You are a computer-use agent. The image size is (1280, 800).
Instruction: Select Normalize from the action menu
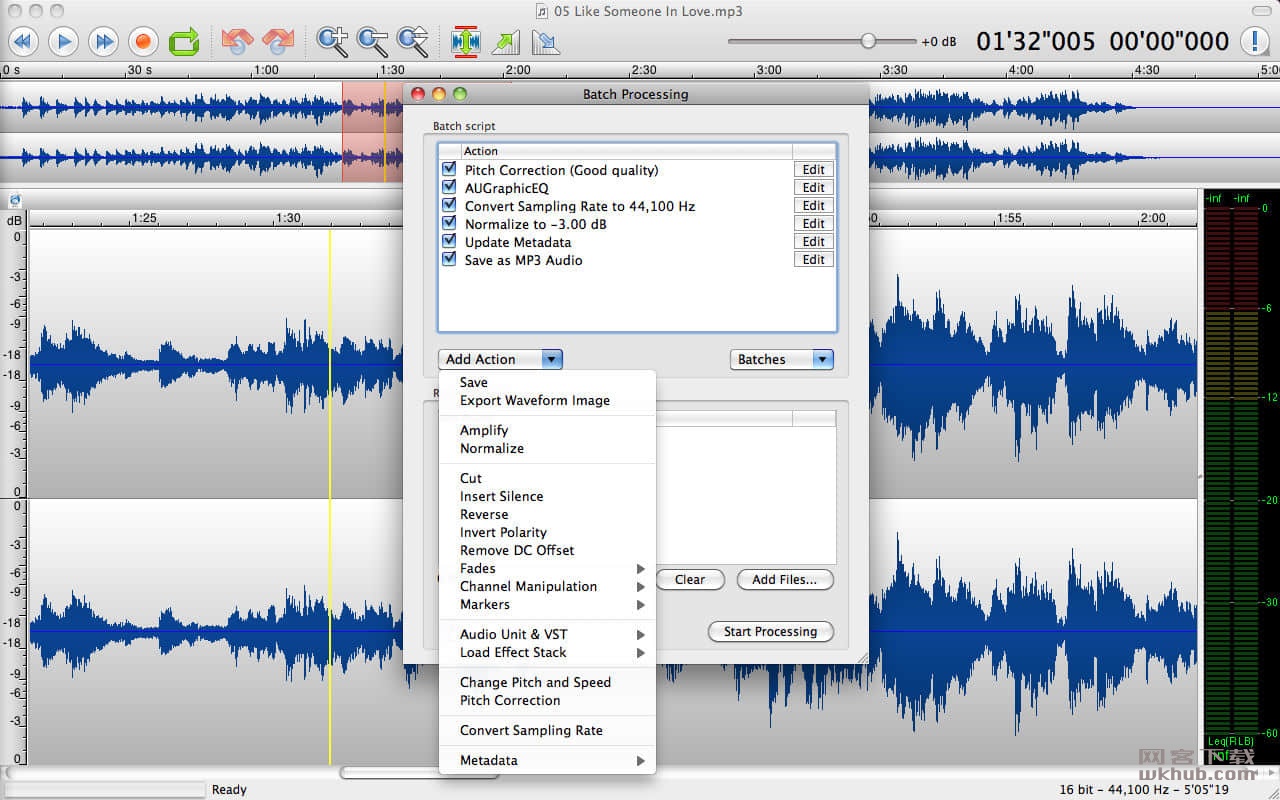547,448
